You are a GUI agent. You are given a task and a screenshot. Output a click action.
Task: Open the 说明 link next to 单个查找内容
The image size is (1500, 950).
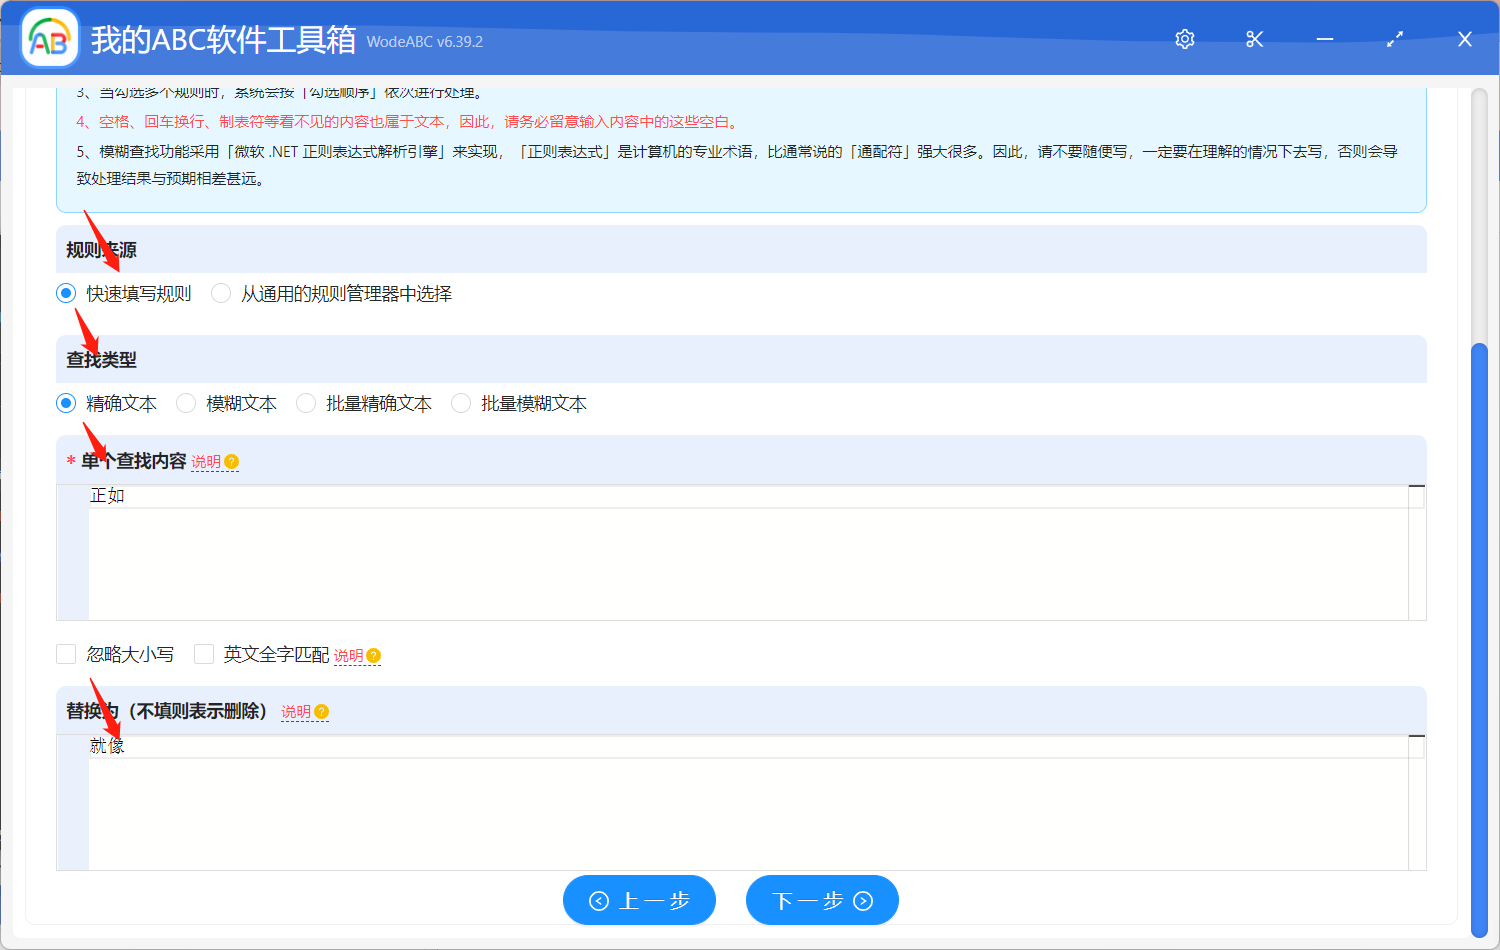coord(207,461)
